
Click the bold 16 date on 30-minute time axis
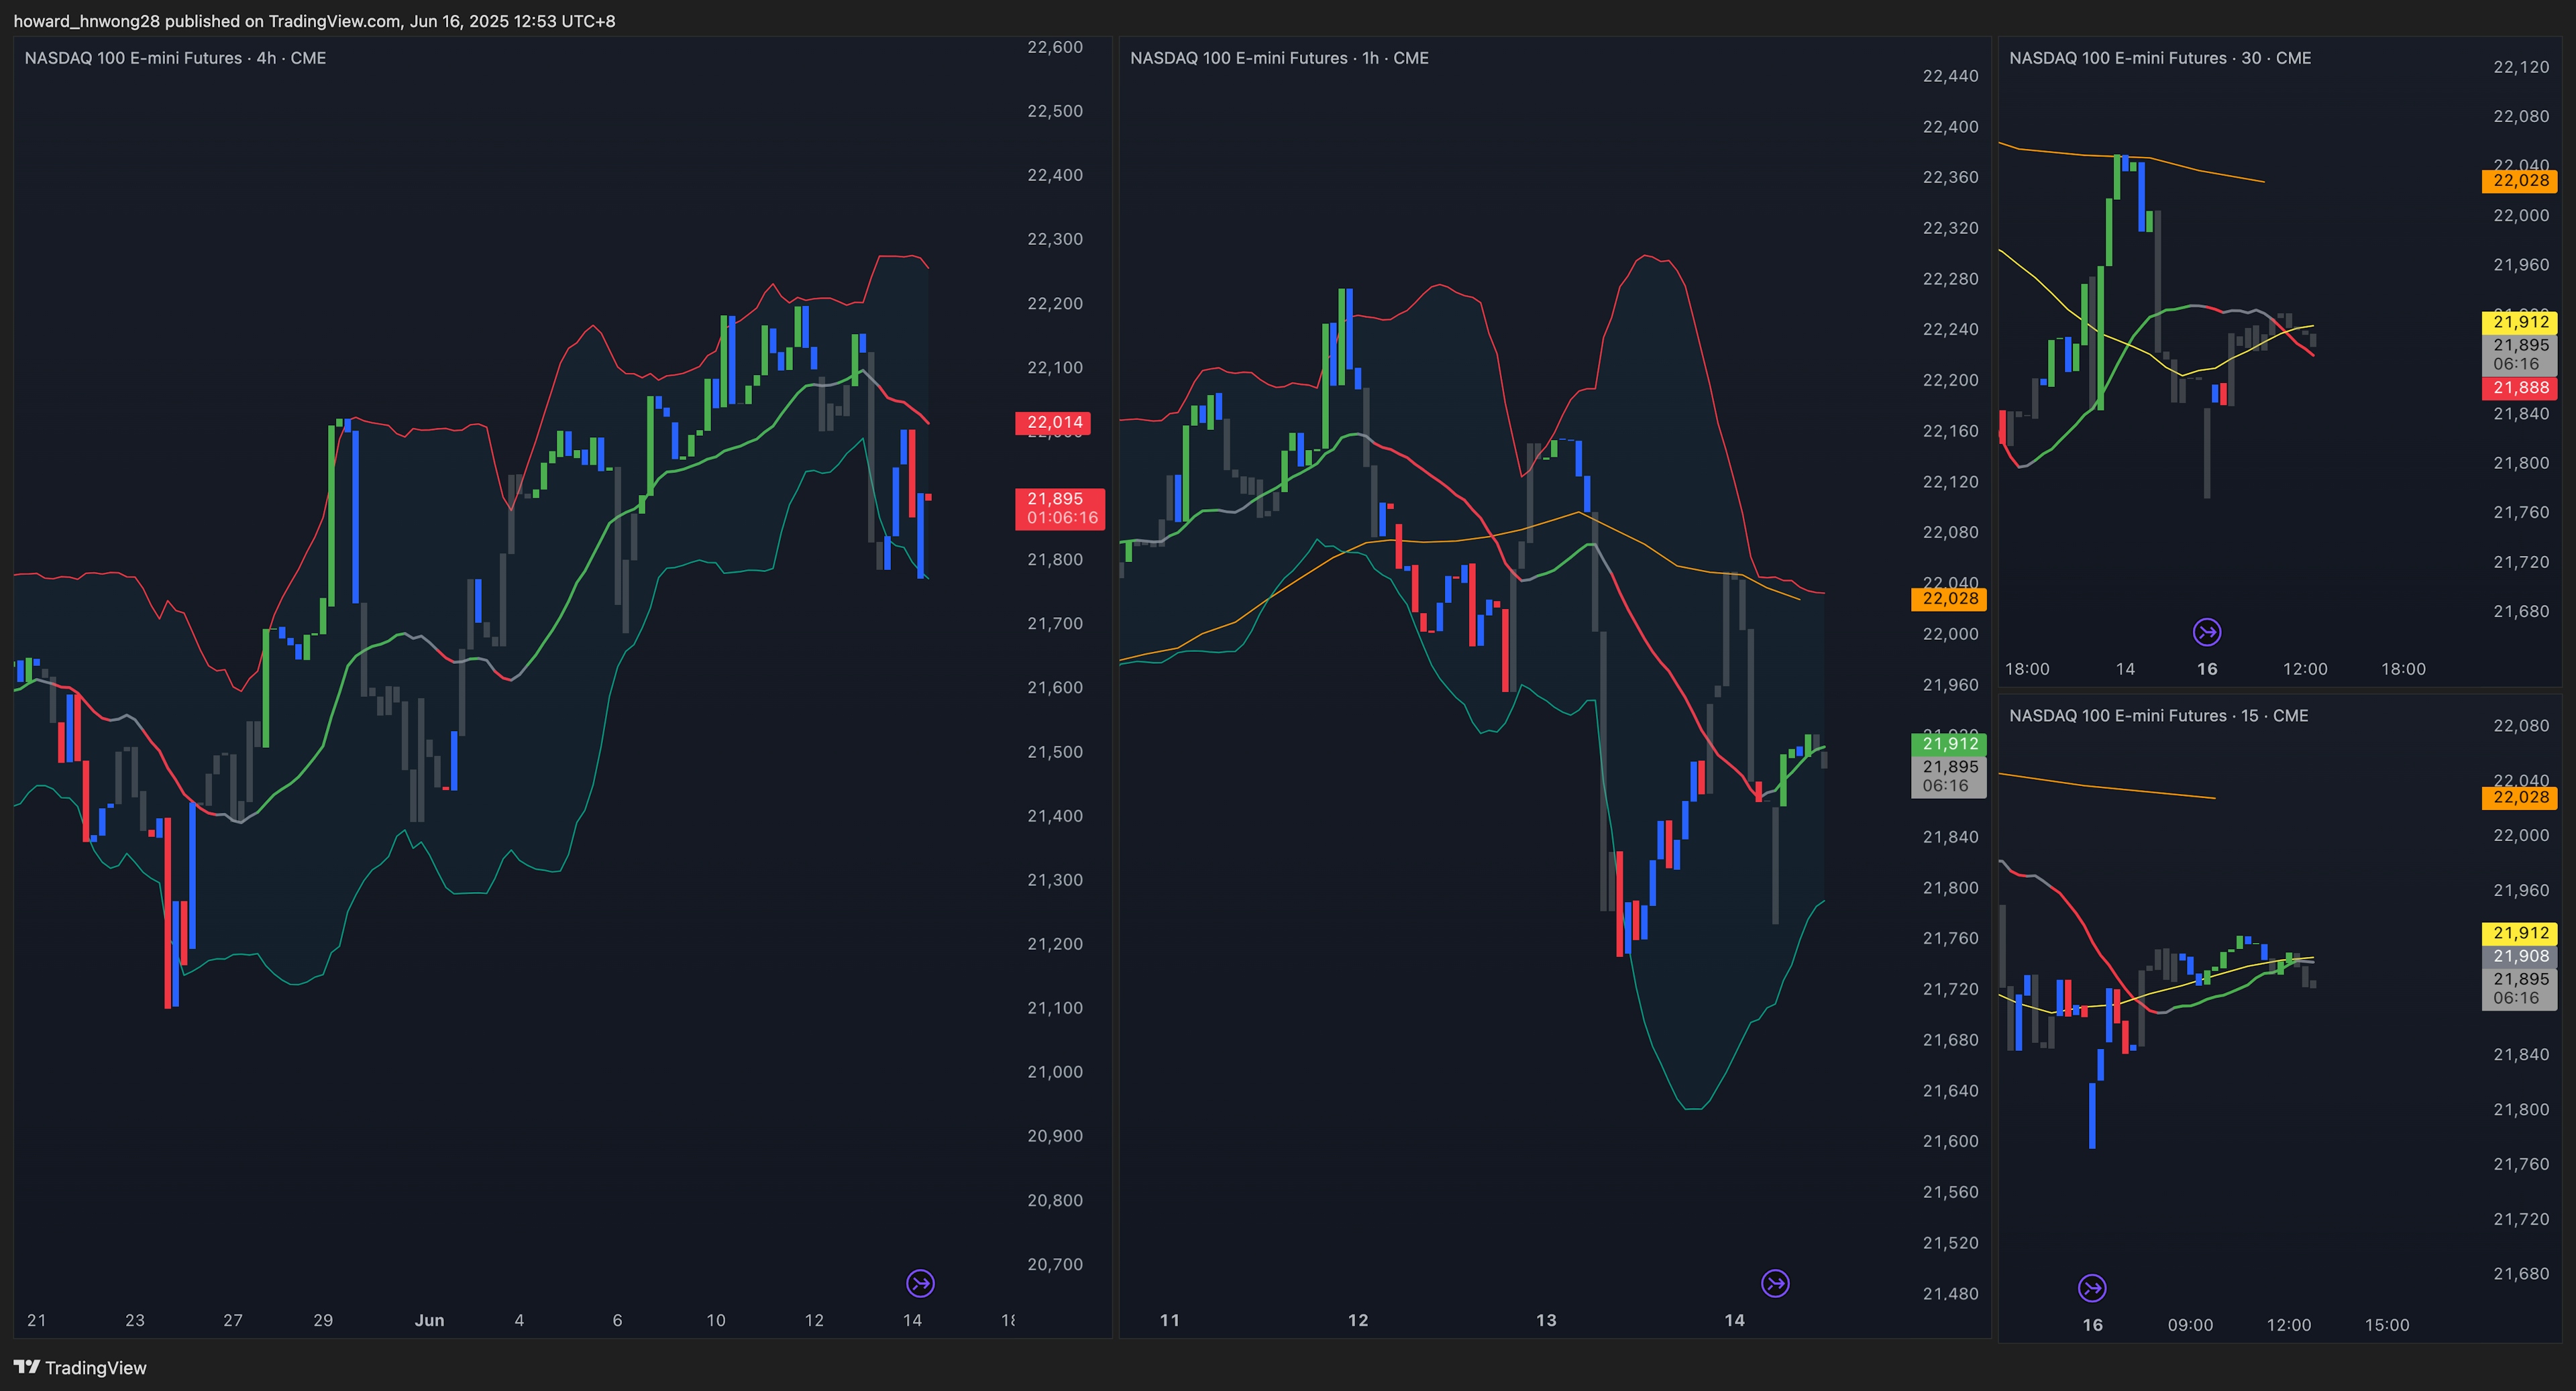pos(2207,669)
